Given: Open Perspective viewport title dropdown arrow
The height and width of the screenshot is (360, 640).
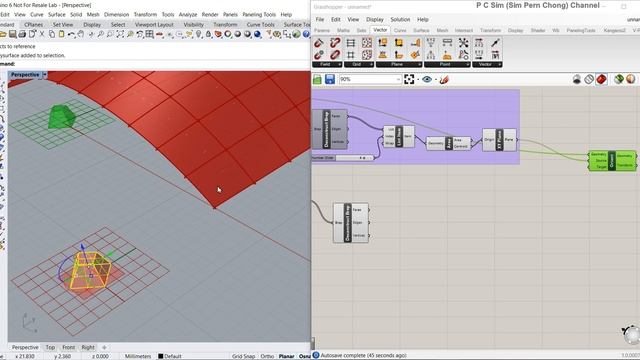Looking at the screenshot, I should tap(45, 75).
